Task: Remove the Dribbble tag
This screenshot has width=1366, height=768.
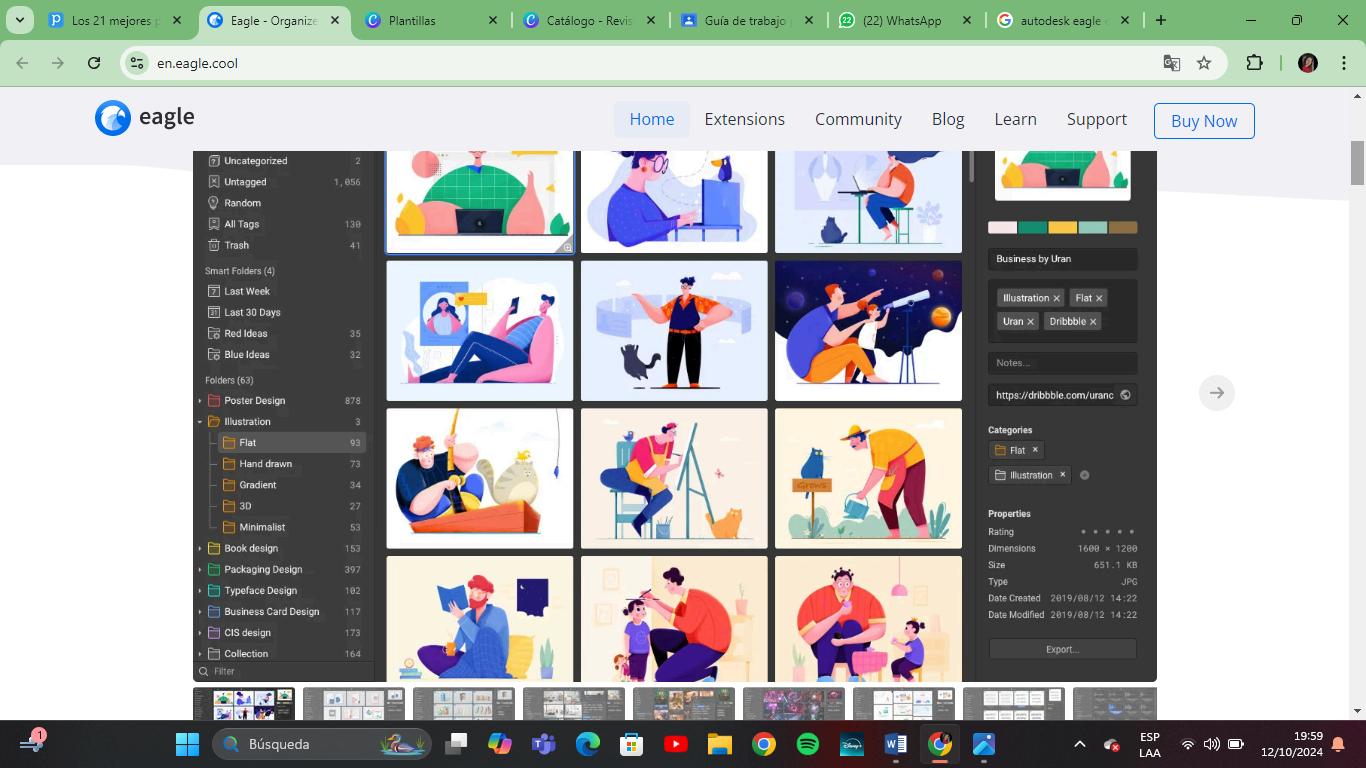Action: pyautogui.click(x=1093, y=321)
